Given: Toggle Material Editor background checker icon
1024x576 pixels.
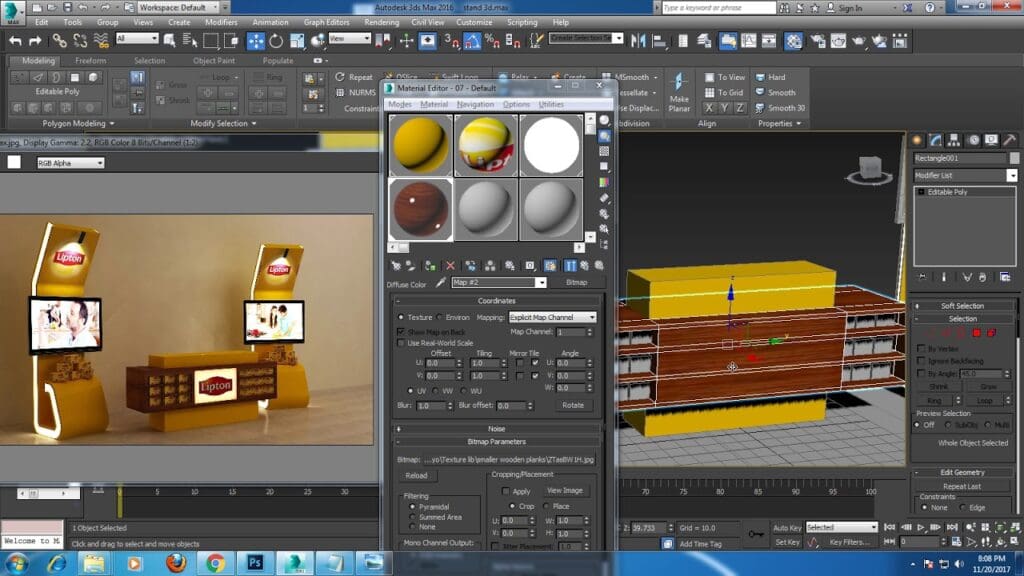Looking at the screenshot, I should tap(604, 152).
